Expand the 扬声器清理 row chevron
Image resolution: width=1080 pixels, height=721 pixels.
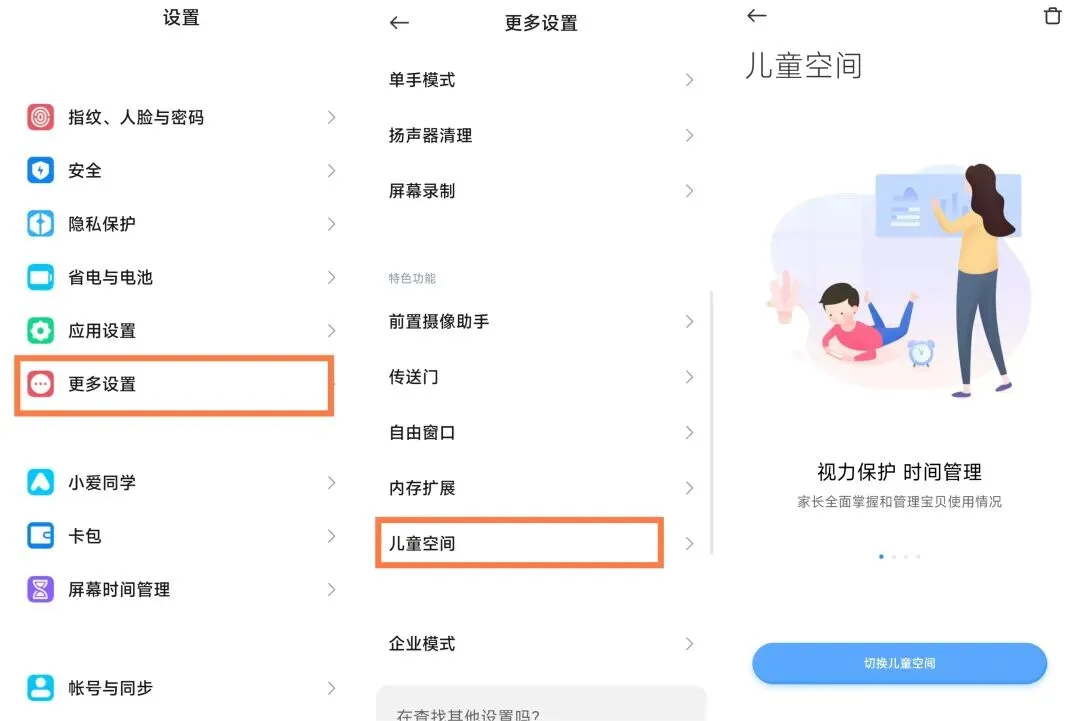coord(689,136)
